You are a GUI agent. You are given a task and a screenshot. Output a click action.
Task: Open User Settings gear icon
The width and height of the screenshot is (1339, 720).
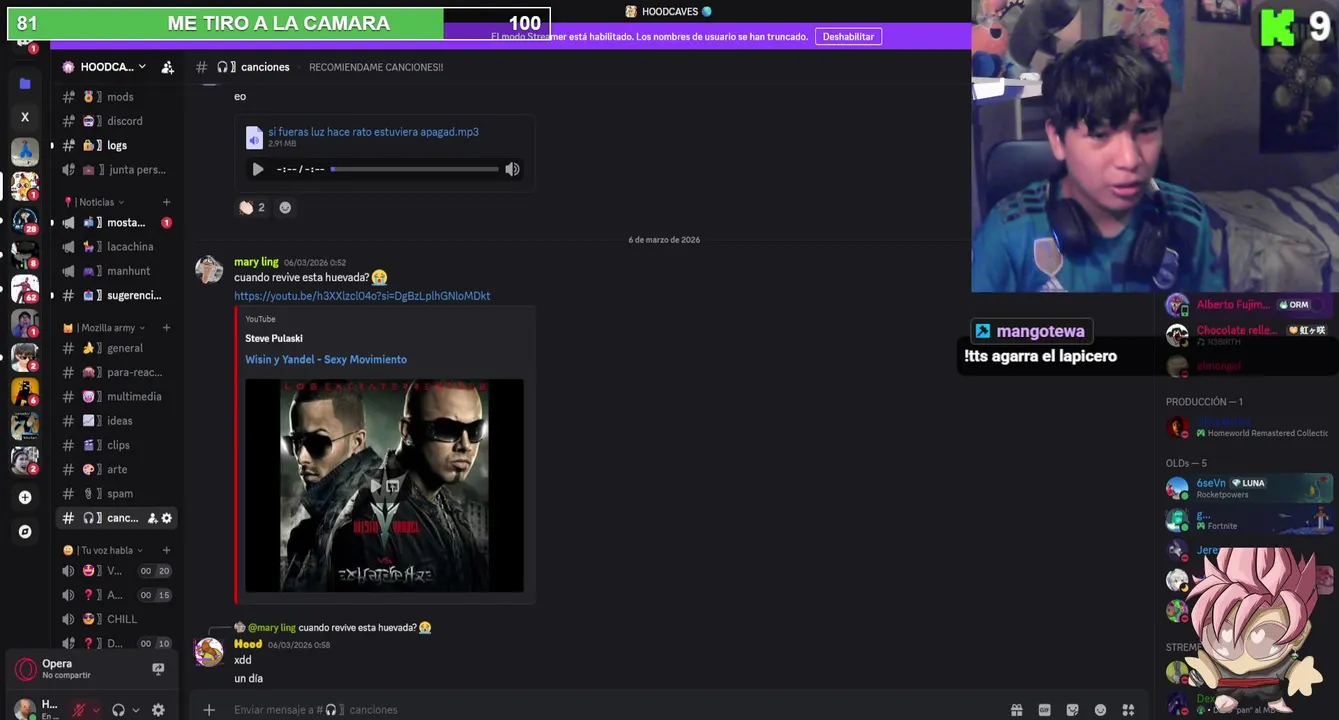pyautogui.click(x=158, y=710)
